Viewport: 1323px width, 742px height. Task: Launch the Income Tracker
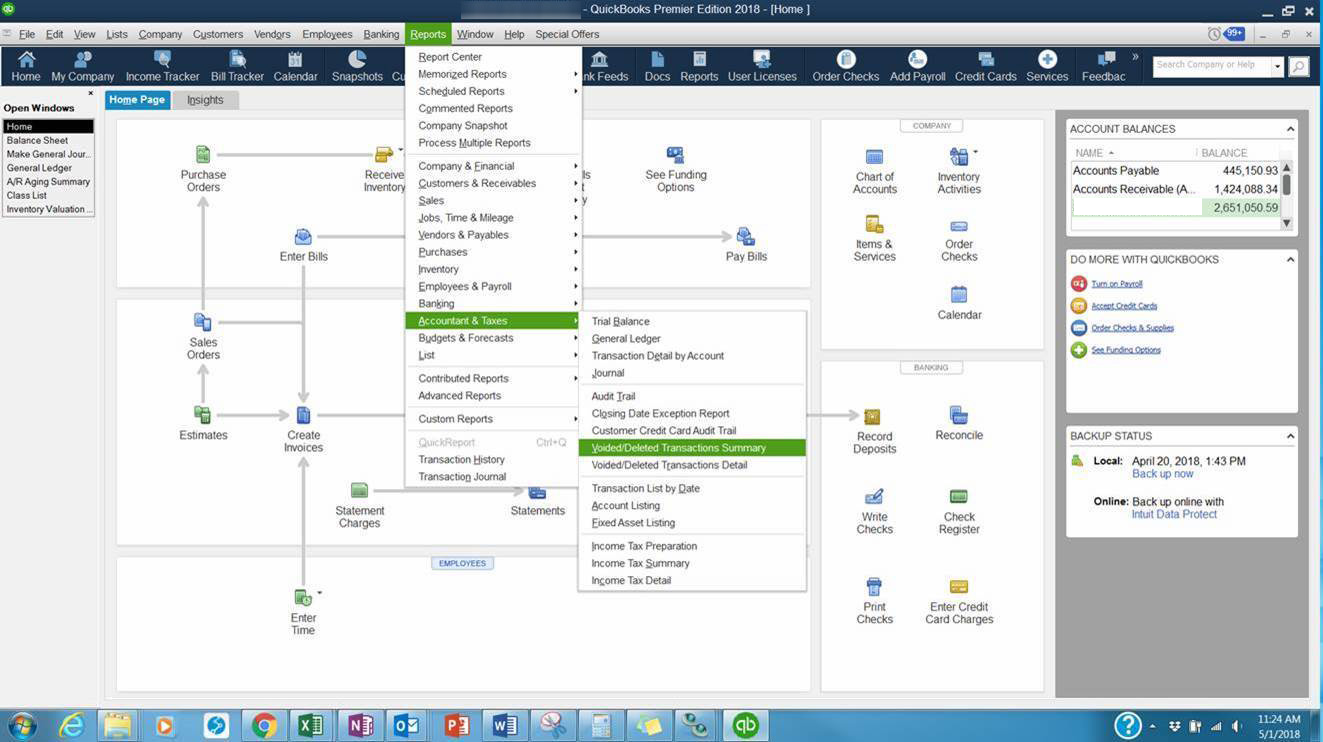coord(162,66)
